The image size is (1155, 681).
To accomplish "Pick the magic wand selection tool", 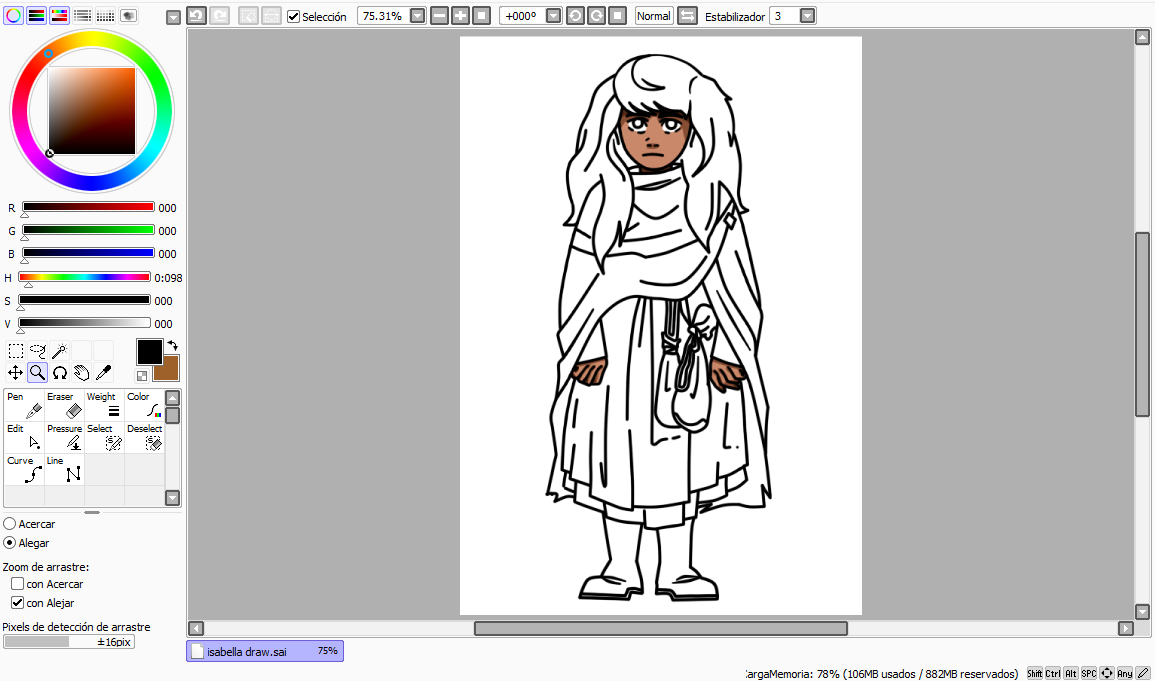I will point(60,351).
